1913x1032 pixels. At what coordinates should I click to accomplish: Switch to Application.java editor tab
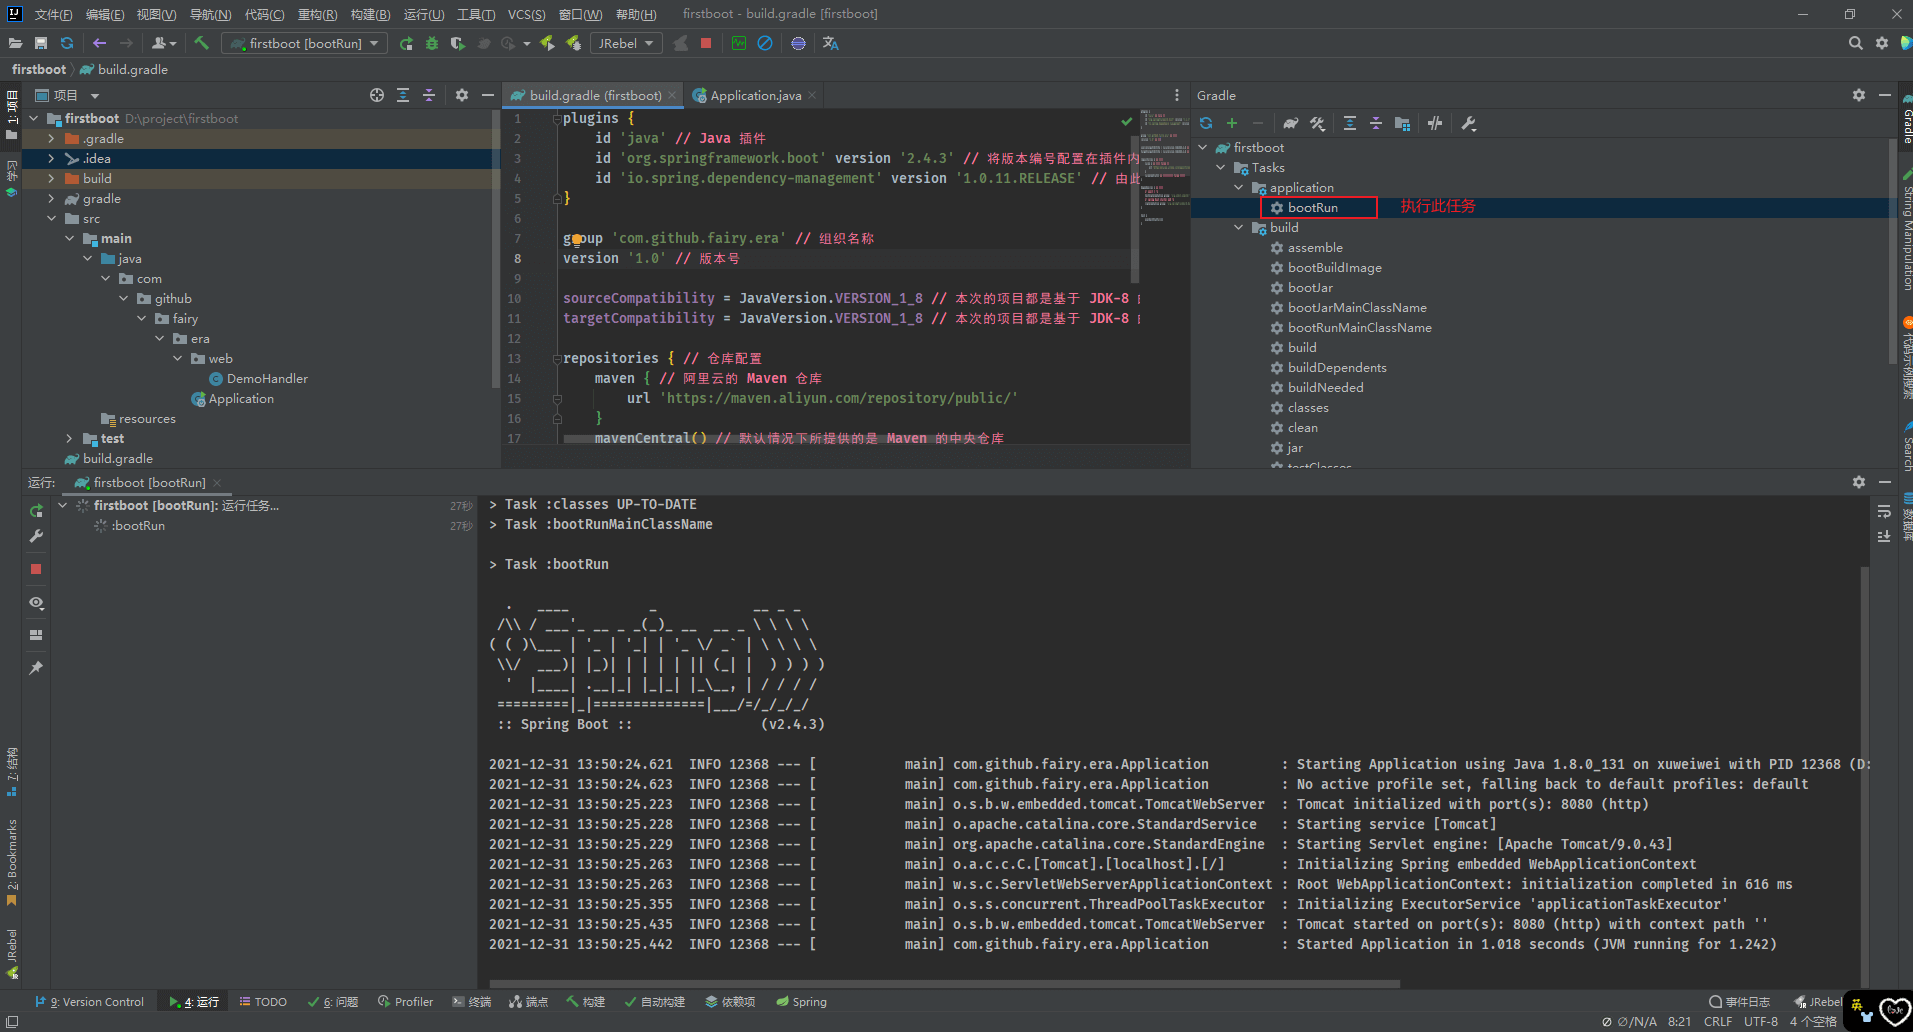(755, 95)
